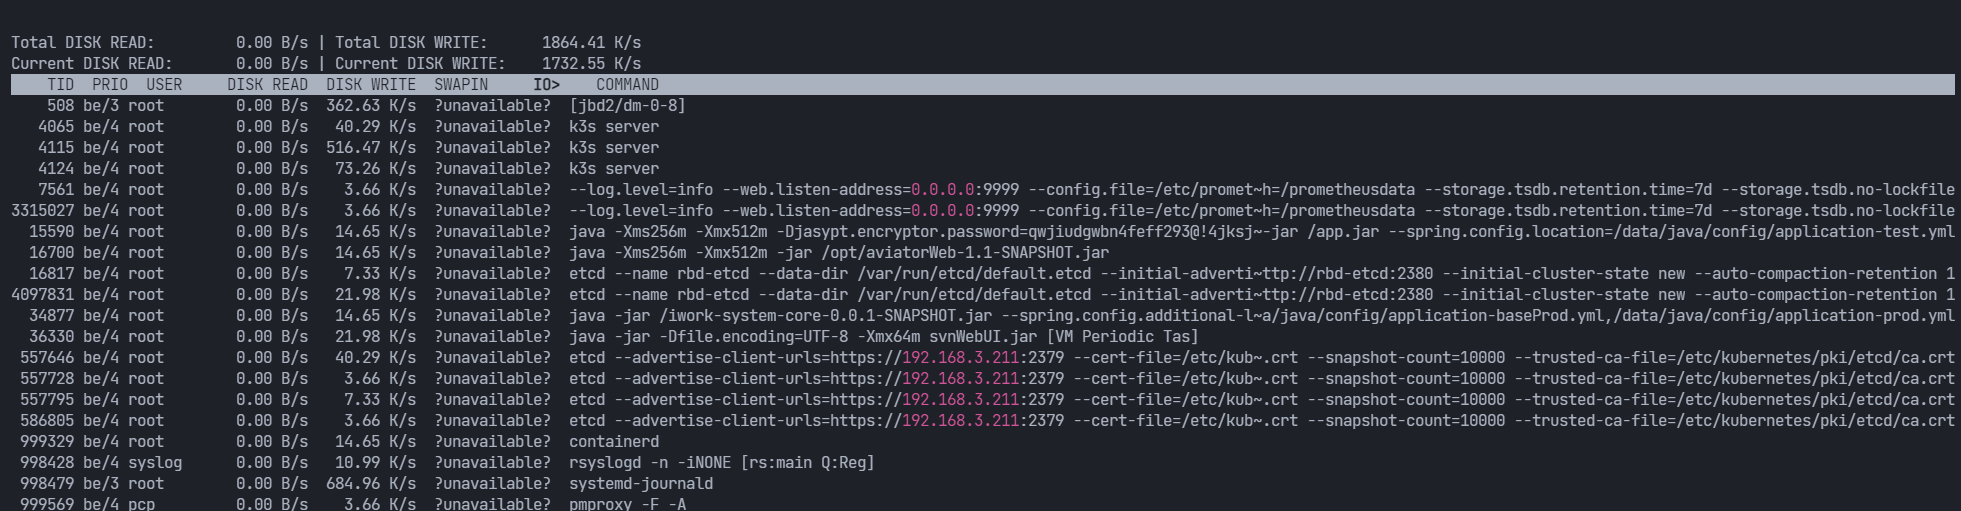Select TID 4115 in the process list
Viewport: 1961px width, 511px height.
tap(56, 148)
